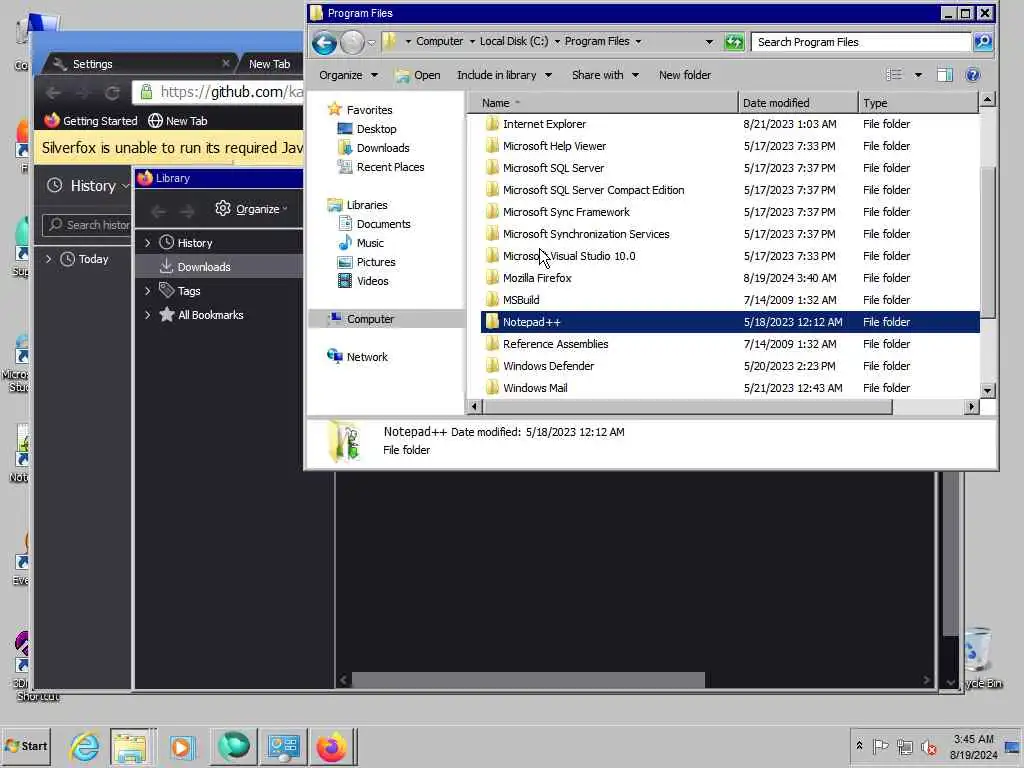Go back in Explorer navigation
Viewport: 1024px width, 768px height.
pyautogui.click(x=324, y=42)
